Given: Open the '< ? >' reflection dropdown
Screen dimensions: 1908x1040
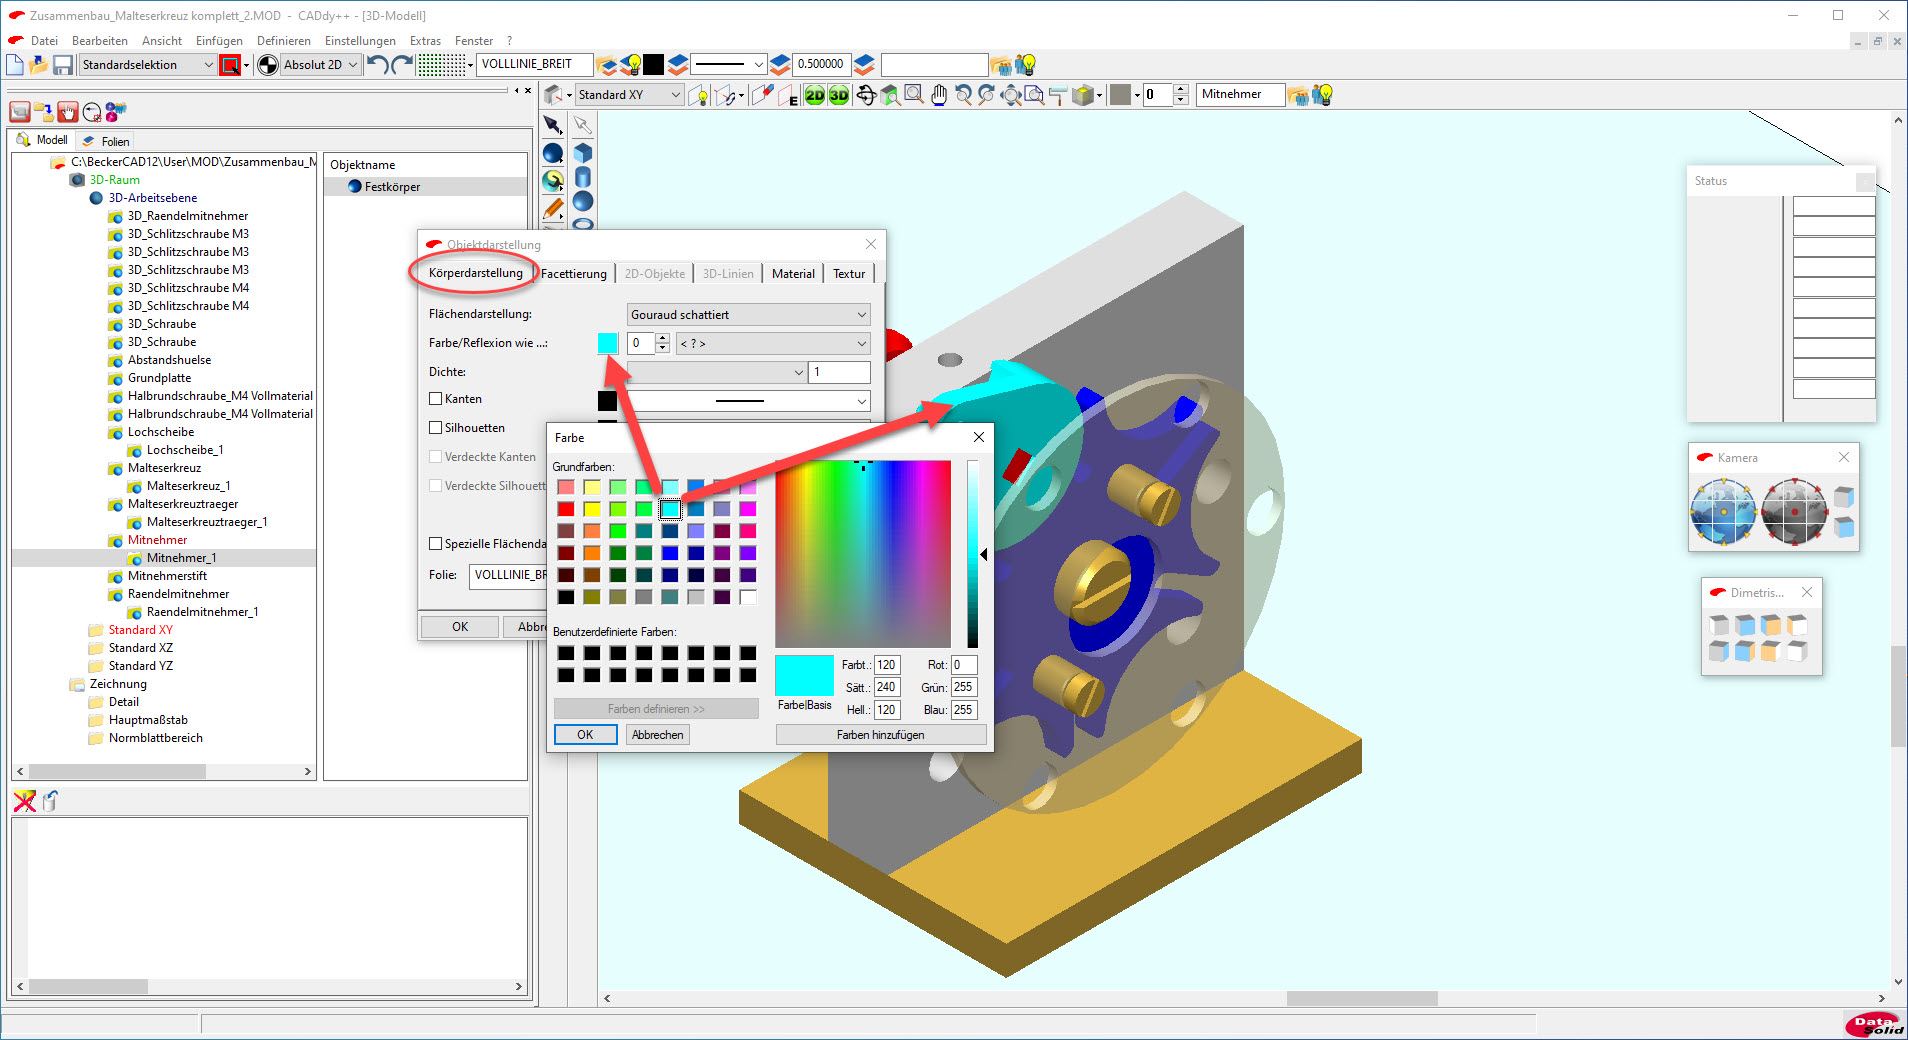Looking at the screenshot, I should click(x=774, y=343).
